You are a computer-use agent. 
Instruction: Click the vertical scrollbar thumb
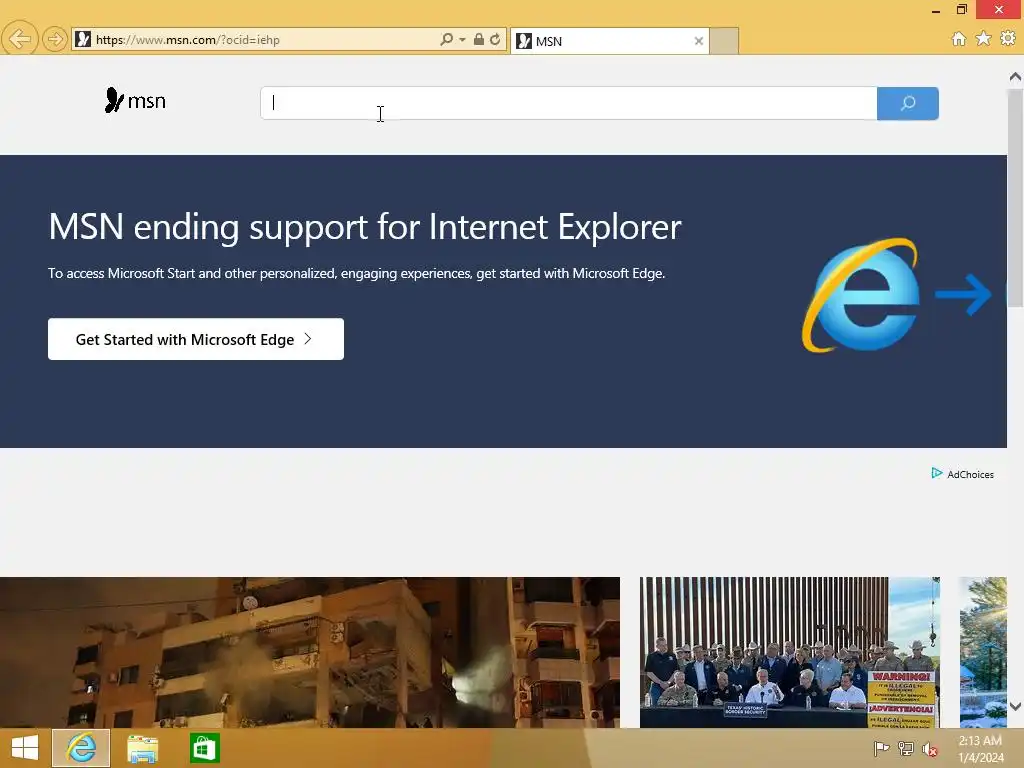1015,197
